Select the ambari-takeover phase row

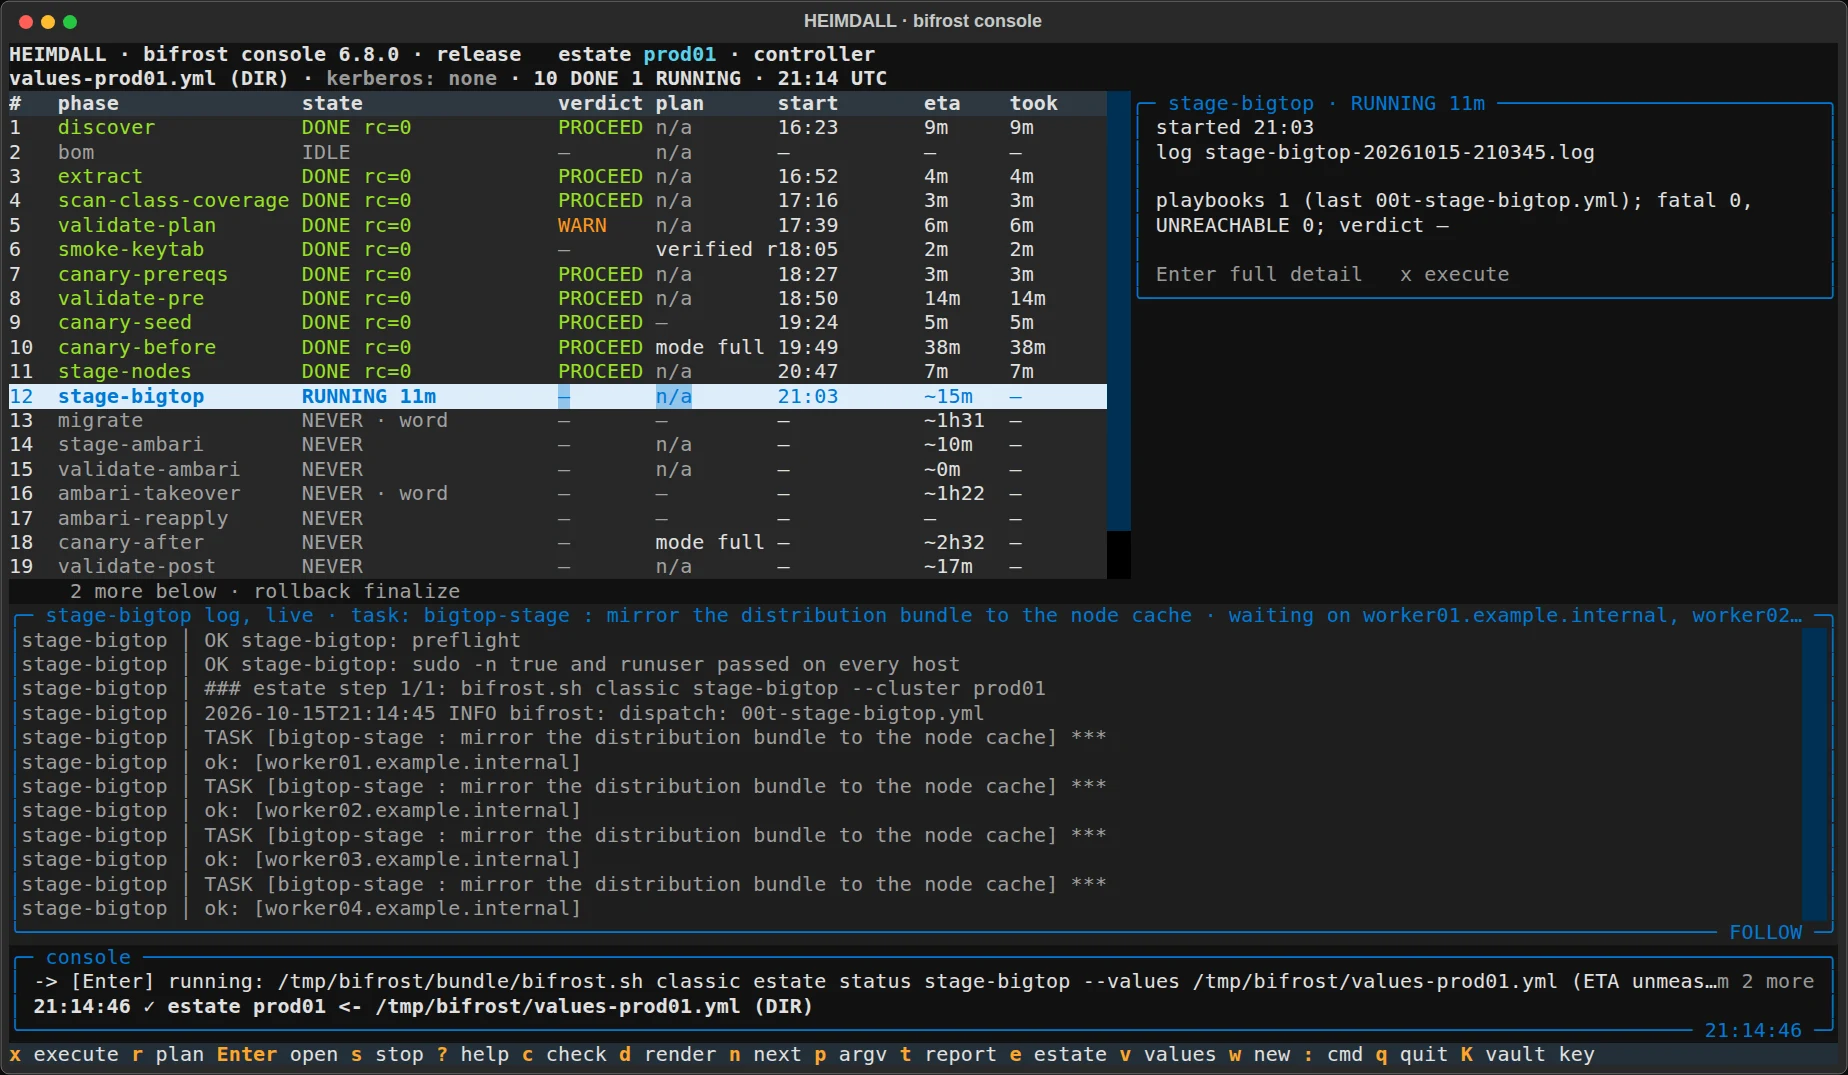click(557, 494)
